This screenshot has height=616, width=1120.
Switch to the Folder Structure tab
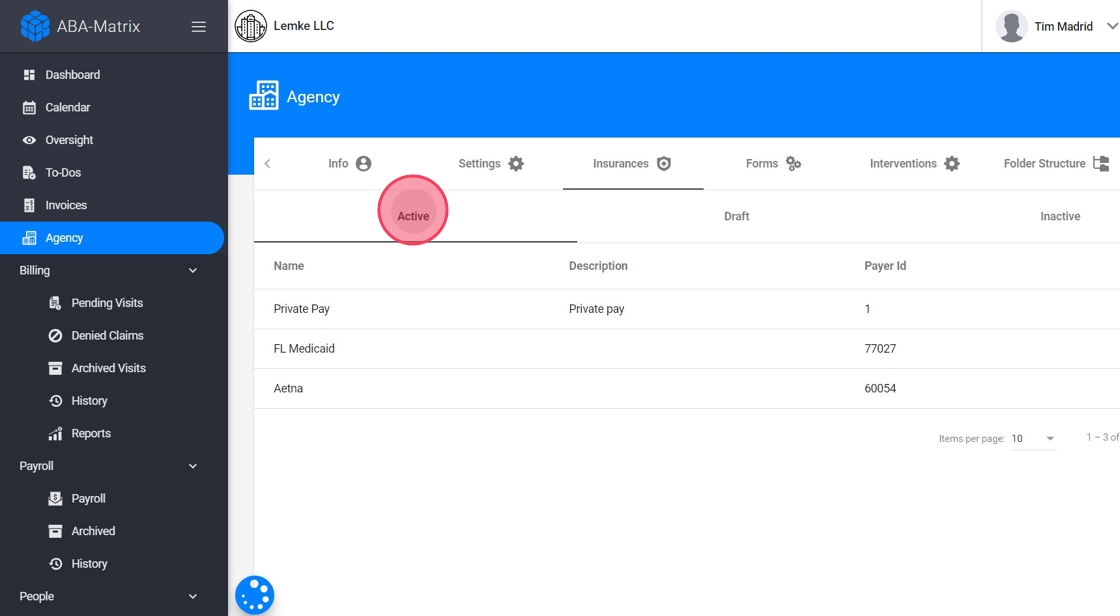click(1056, 164)
